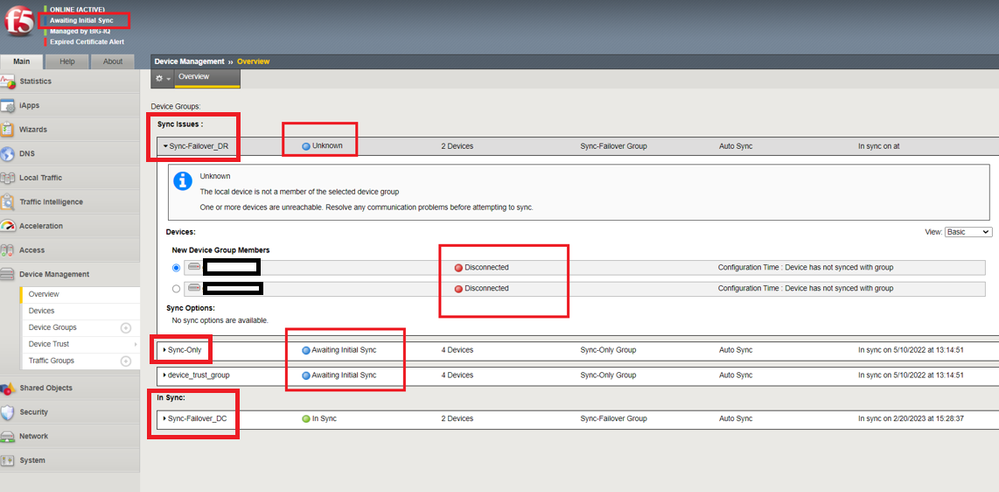
Task: Click the iApps sidebar icon
Action: 9,105
